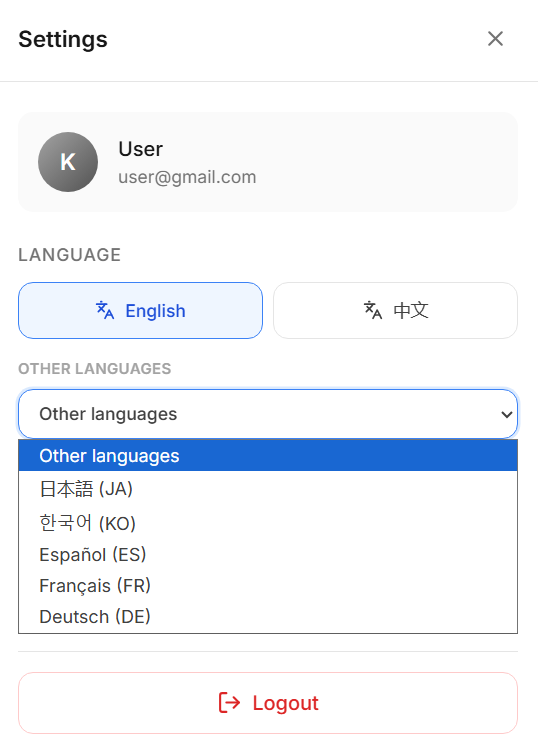Click the User display name

click(141, 149)
